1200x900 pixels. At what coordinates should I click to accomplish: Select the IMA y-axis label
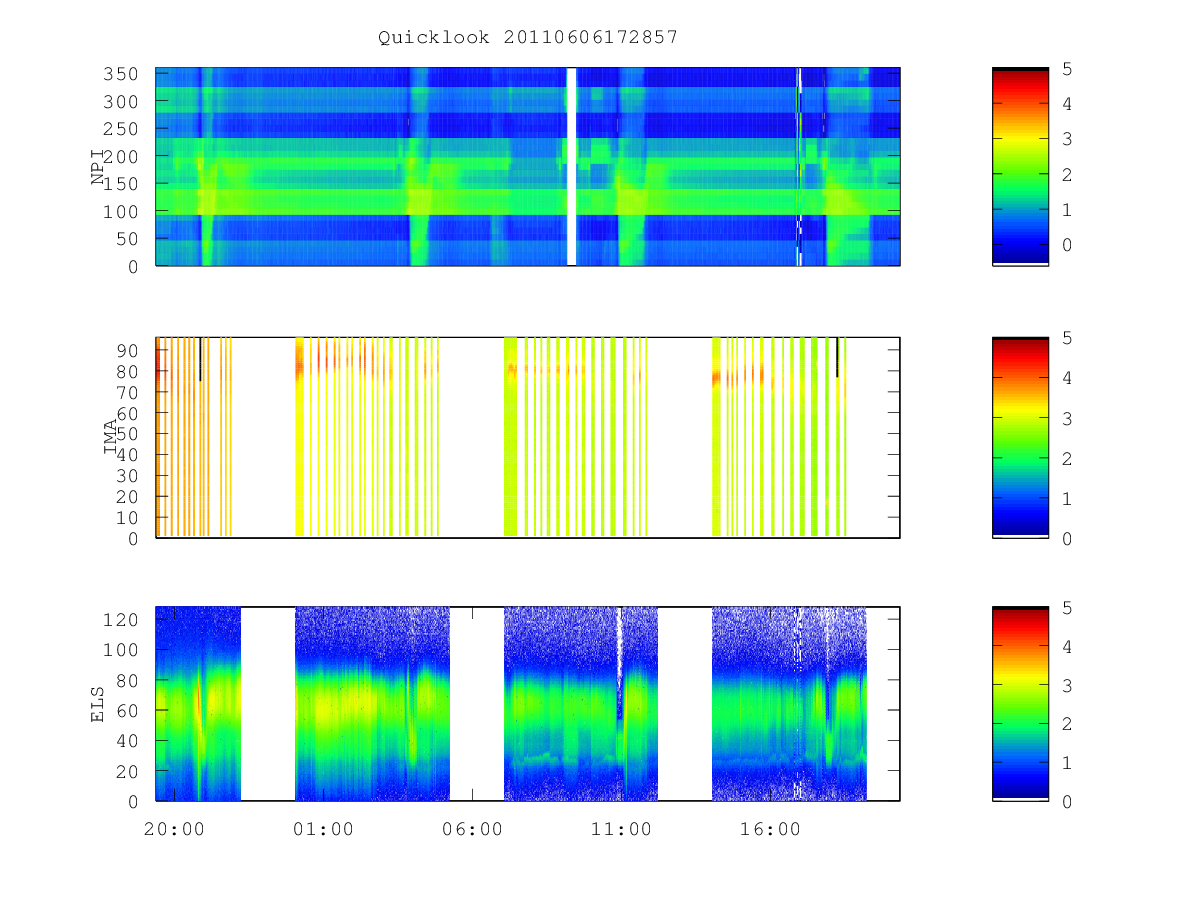110,437
